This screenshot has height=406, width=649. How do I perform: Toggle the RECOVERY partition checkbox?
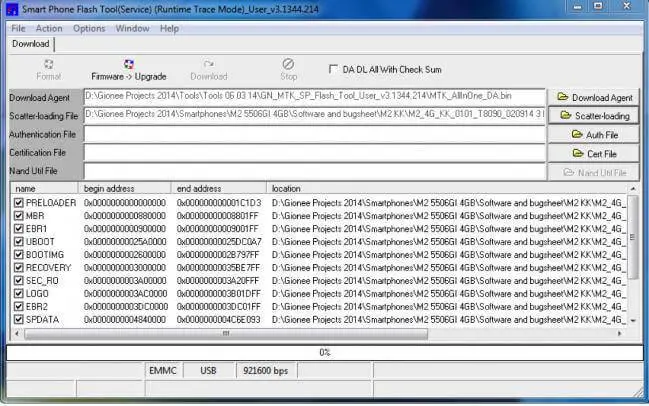(19, 268)
